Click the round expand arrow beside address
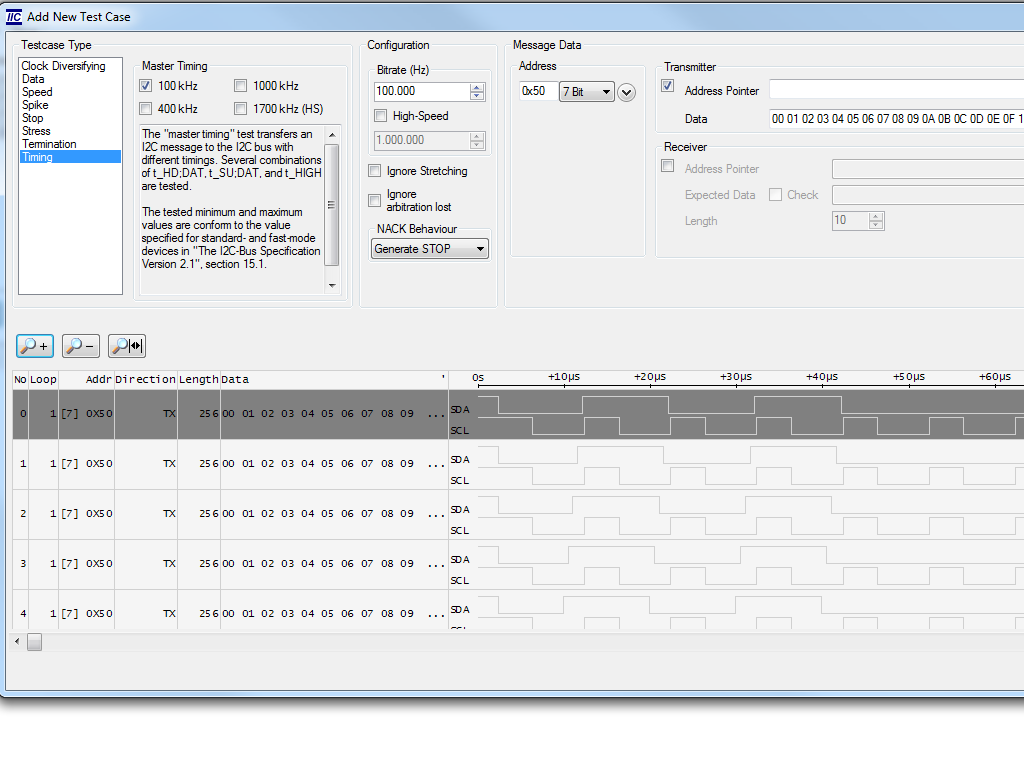1024x768 pixels. [x=627, y=92]
